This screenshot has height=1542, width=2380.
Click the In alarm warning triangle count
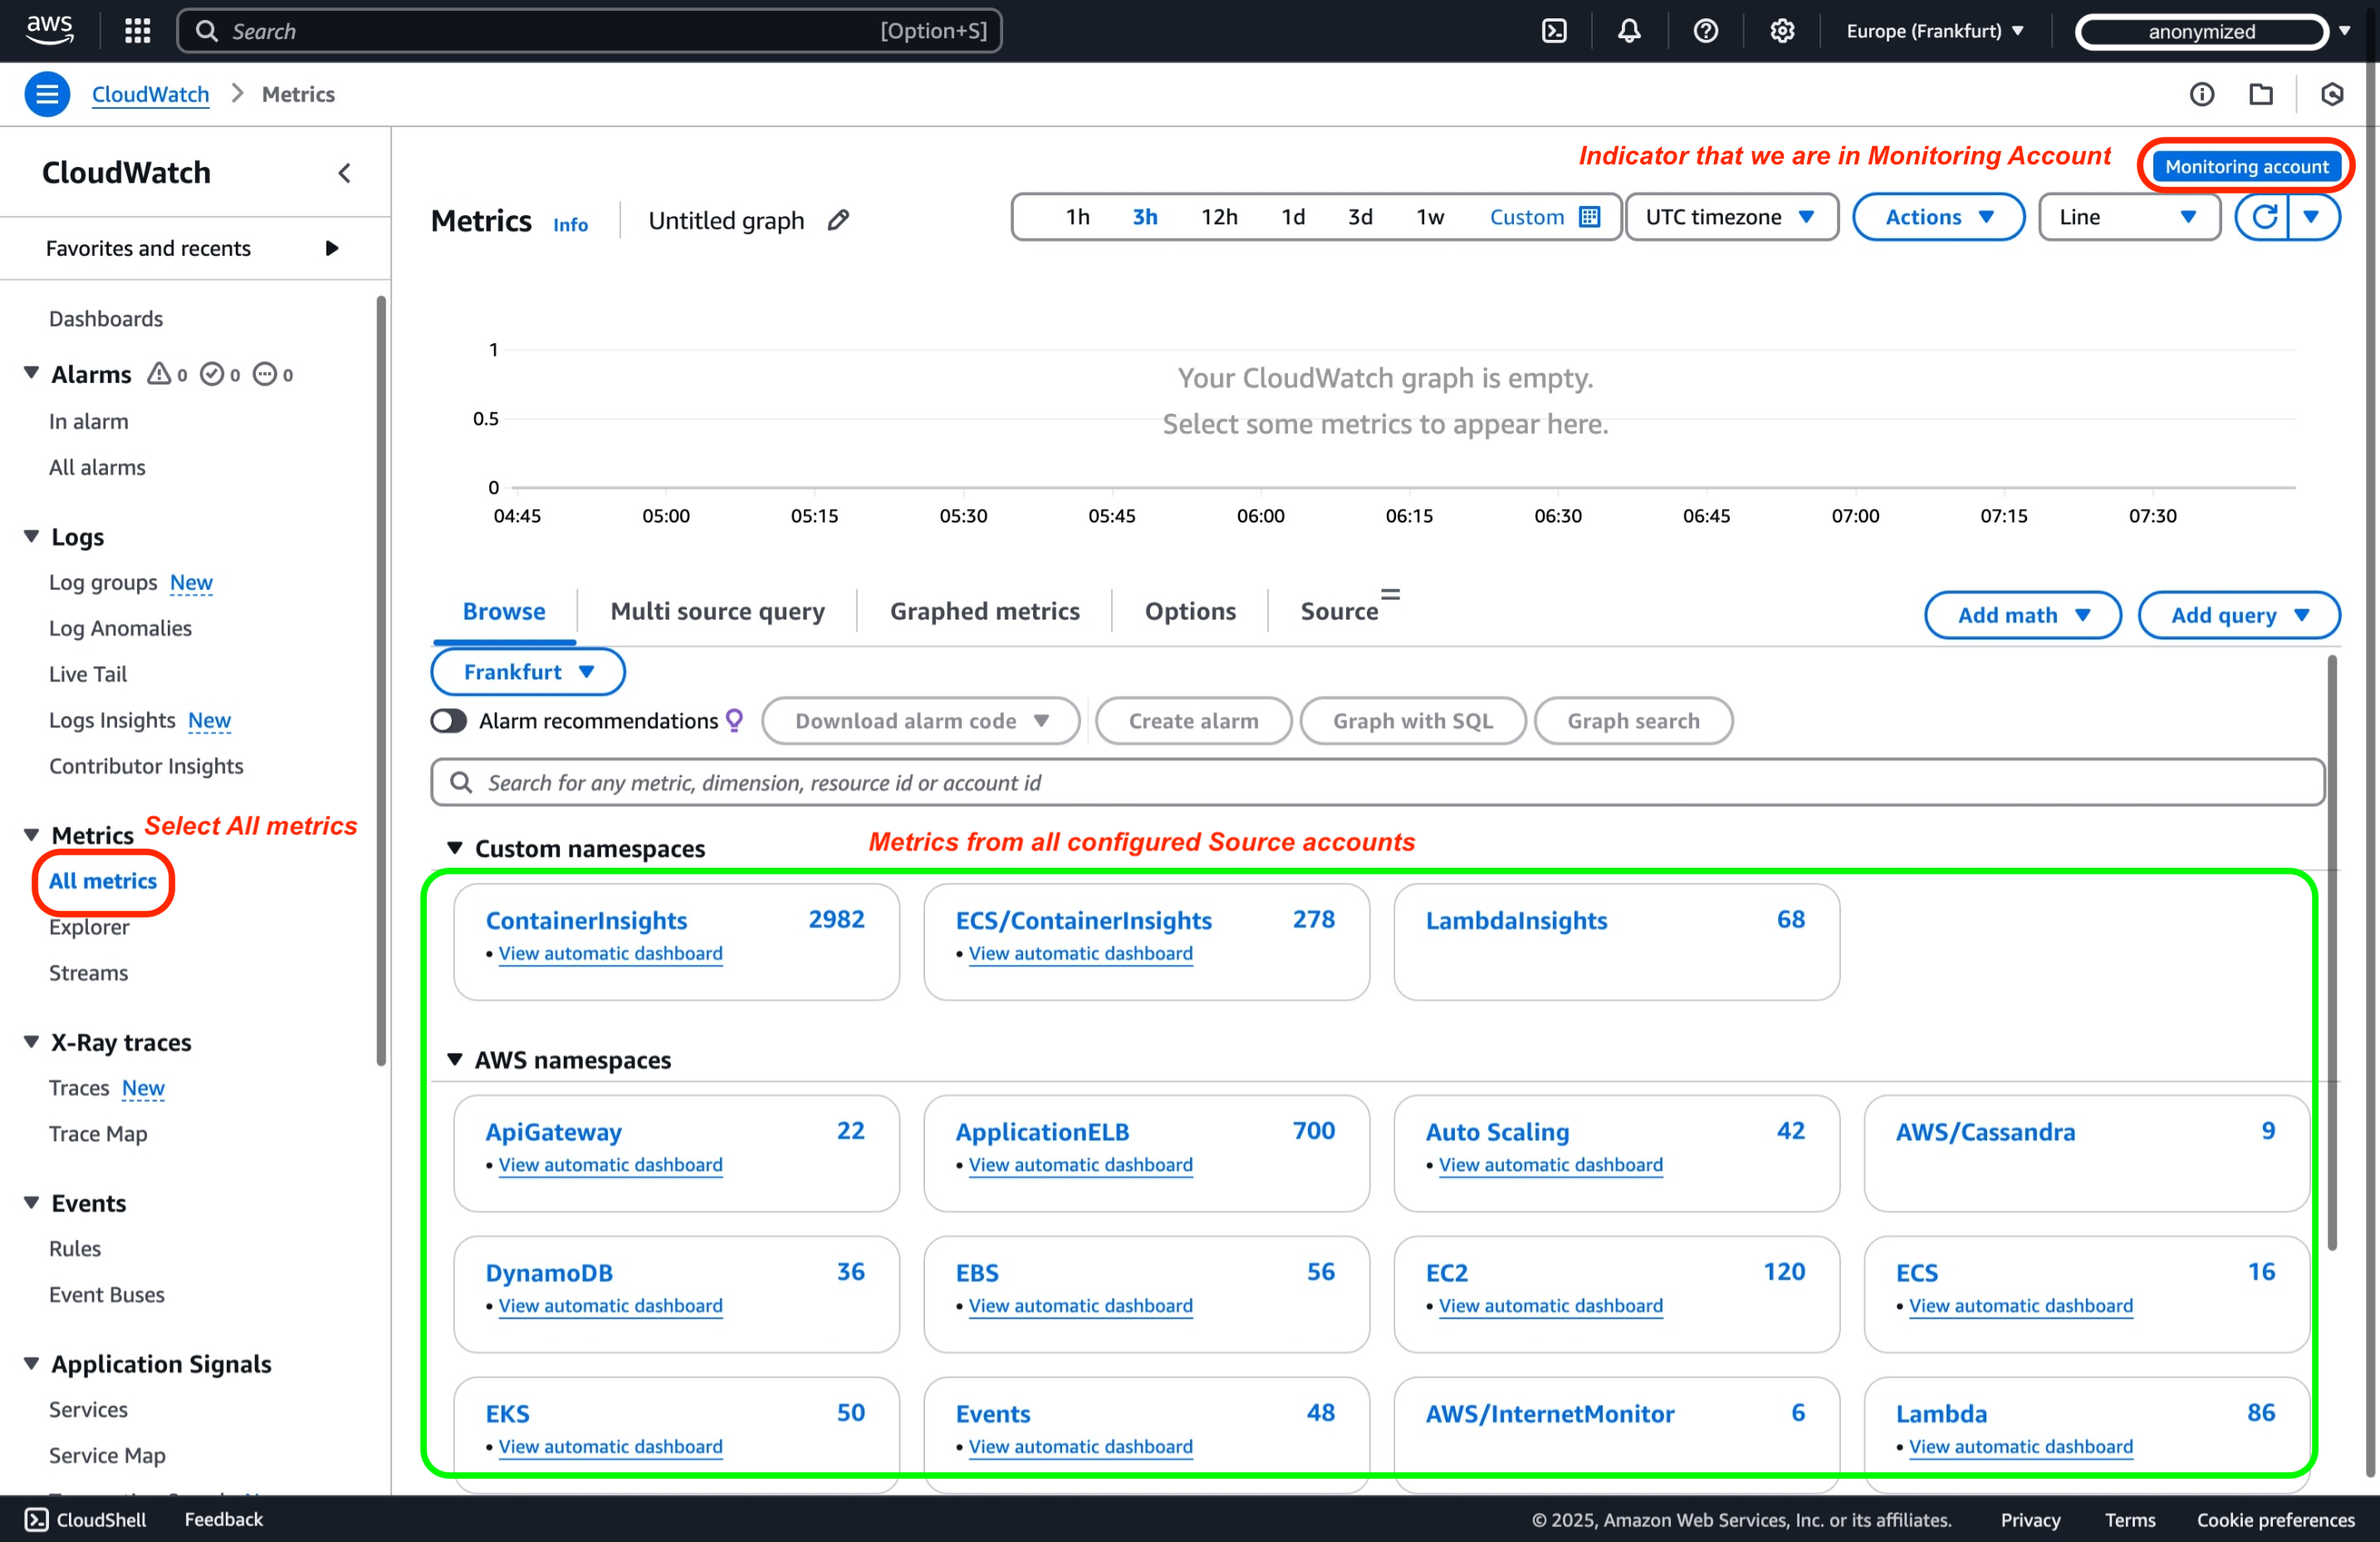tap(167, 375)
